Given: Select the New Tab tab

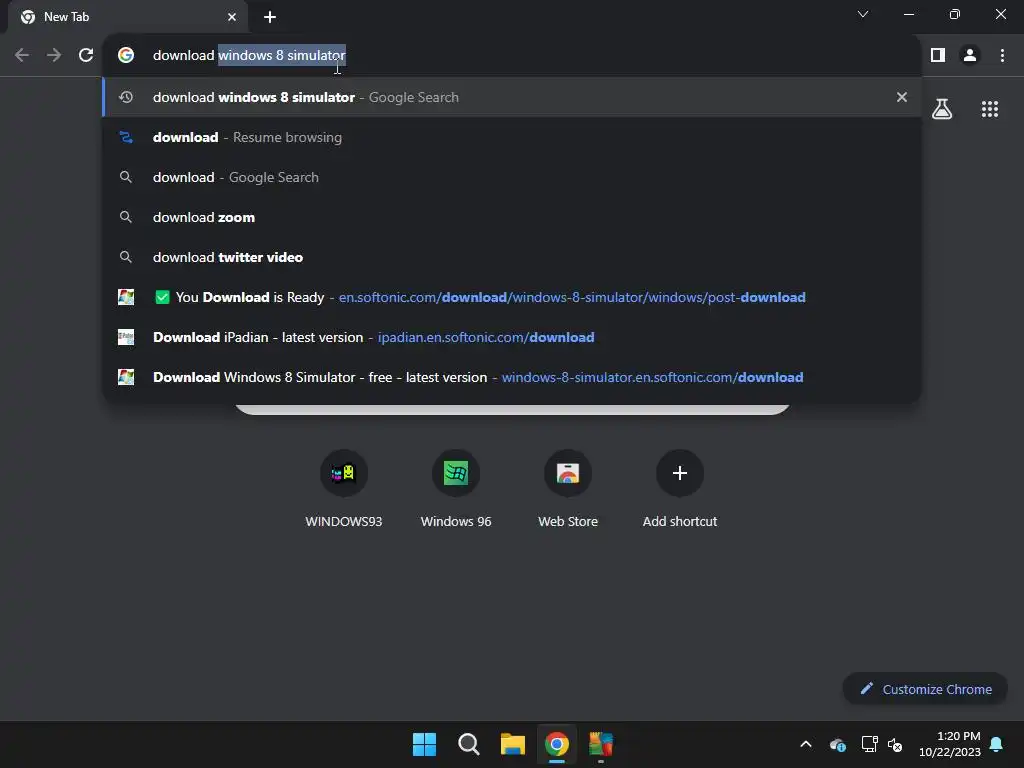Looking at the screenshot, I should click(x=128, y=17).
